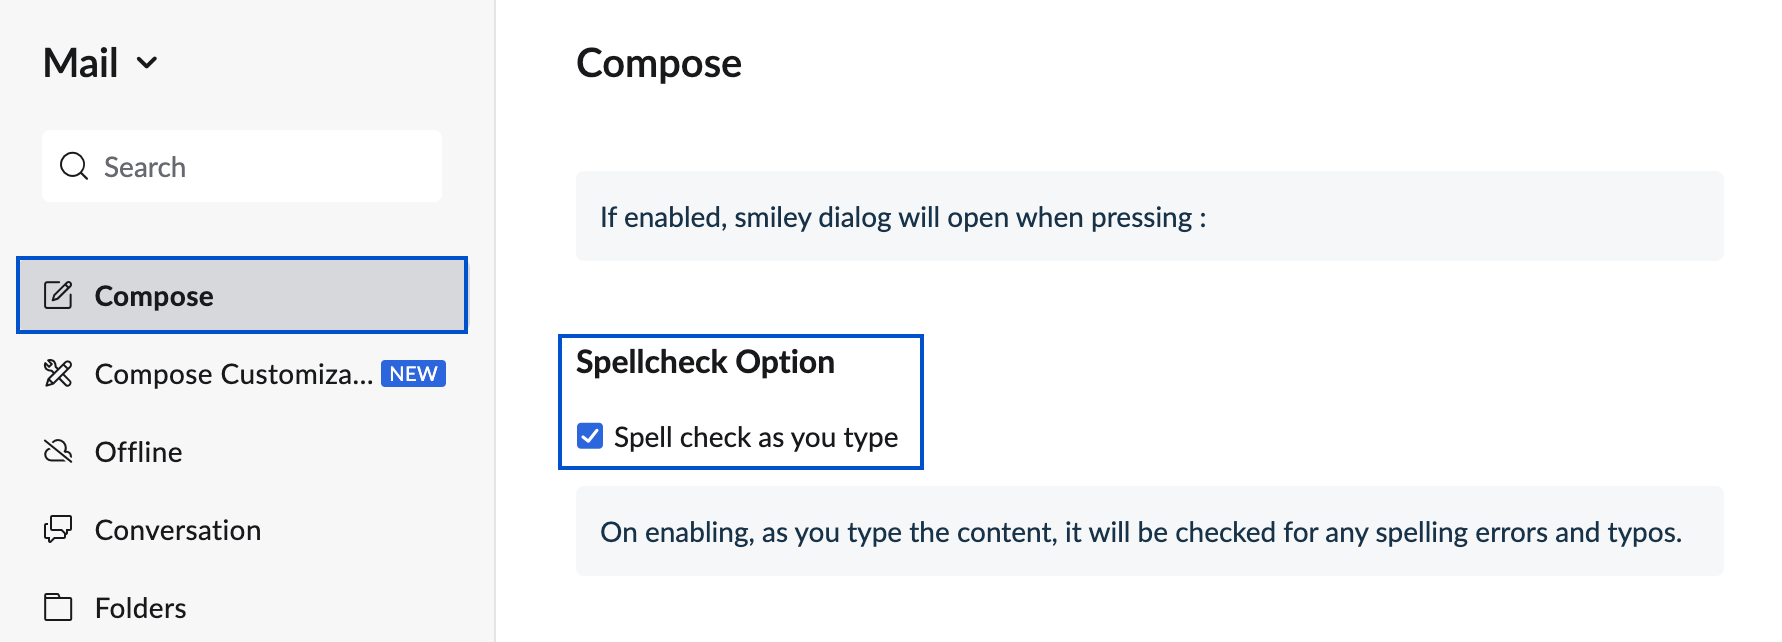The width and height of the screenshot is (1782, 642).
Task: Click the Spellcheck Option heading
Action: (705, 362)
